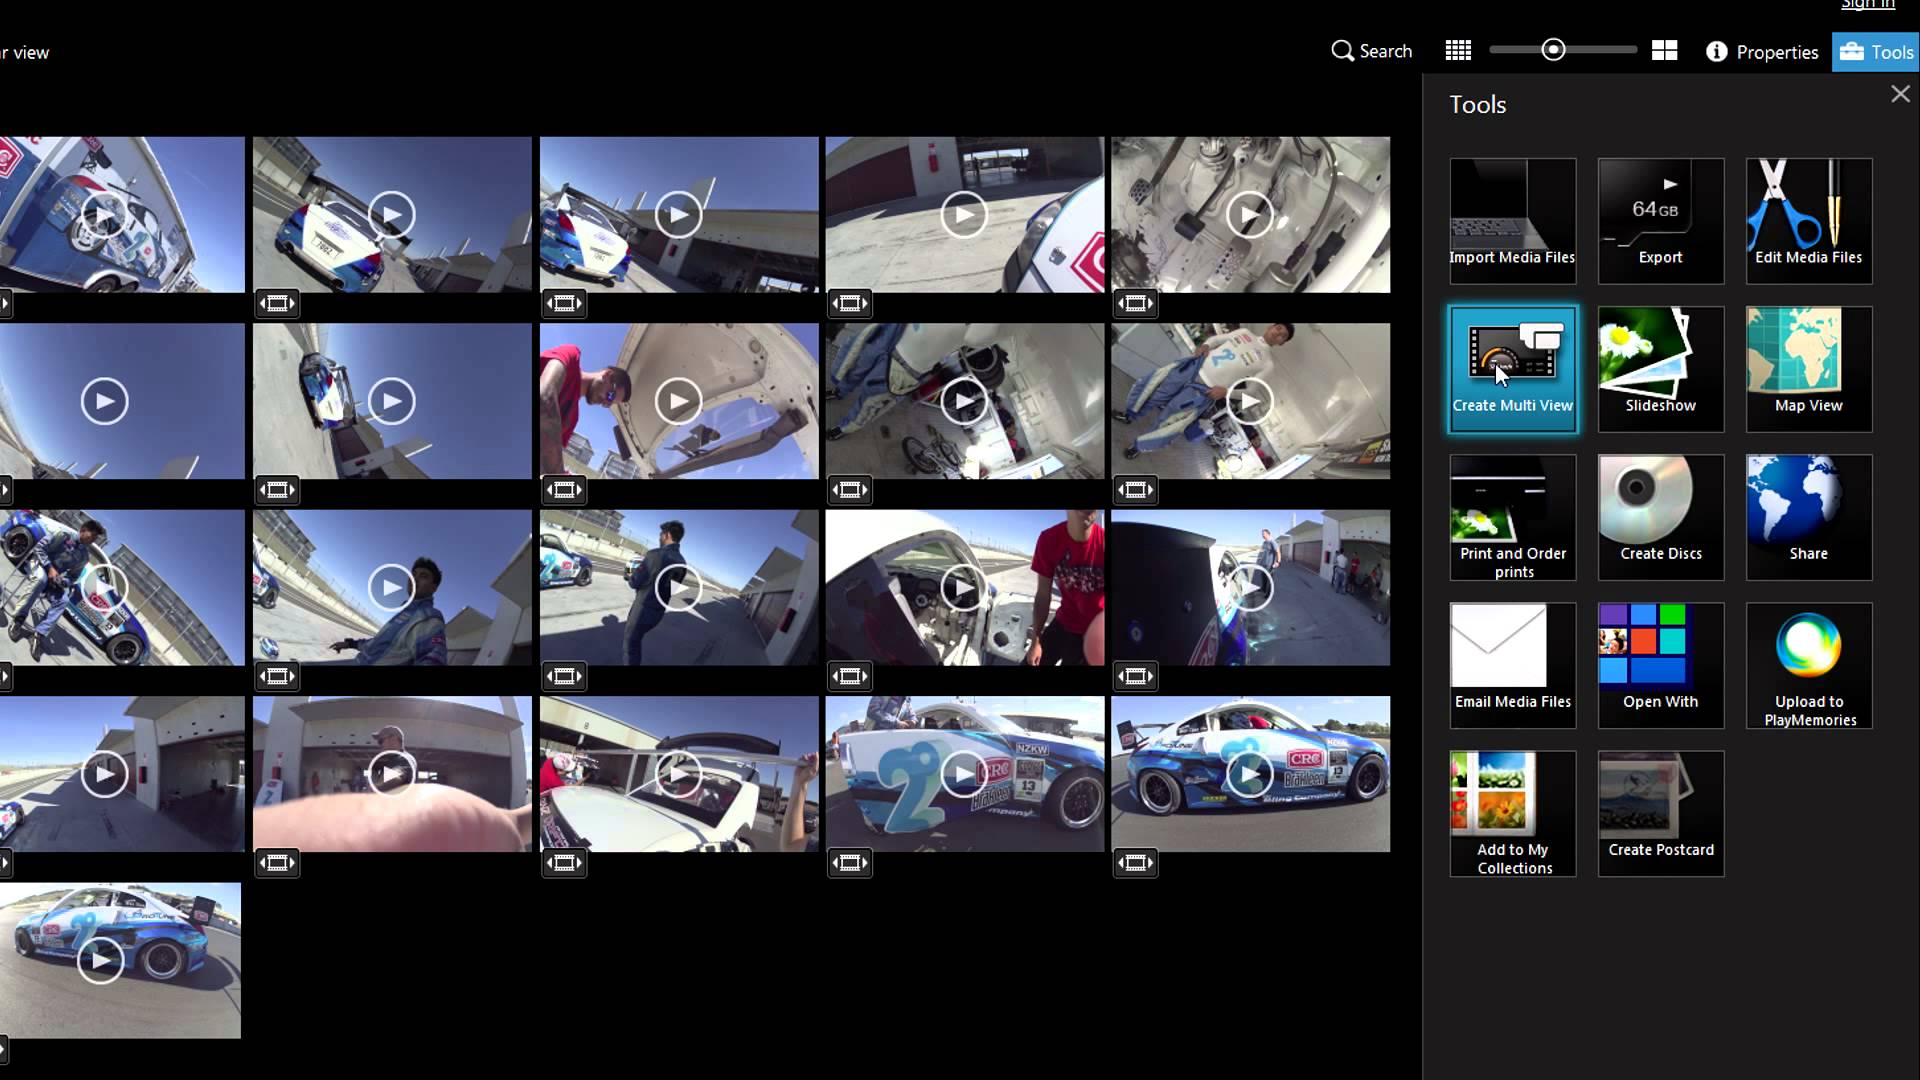Toggle the Properties panel
Viewport: 1920px width, 1080px height.
[x=1762, y=52]
